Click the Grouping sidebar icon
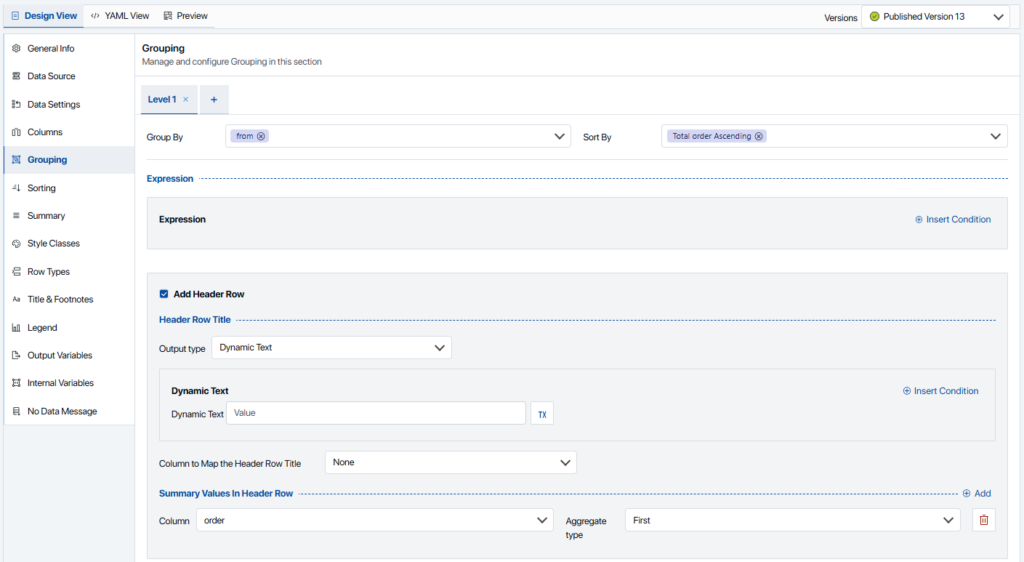Viewport: 1024px width, 562px height. (x=16, y=160)
